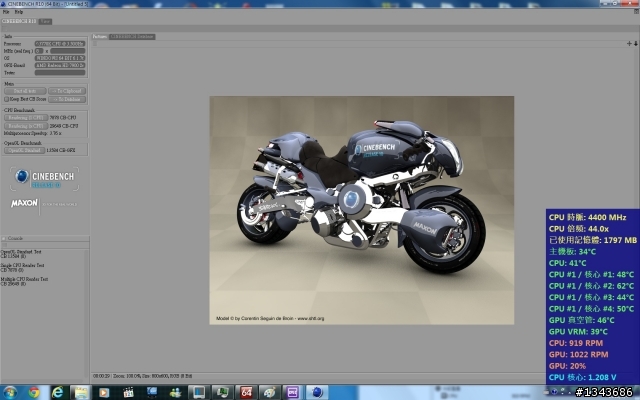Viewport: 640px width, 400px height.
Task: Click the 29648 CB-CPU score
Action: tap(64, 126)
